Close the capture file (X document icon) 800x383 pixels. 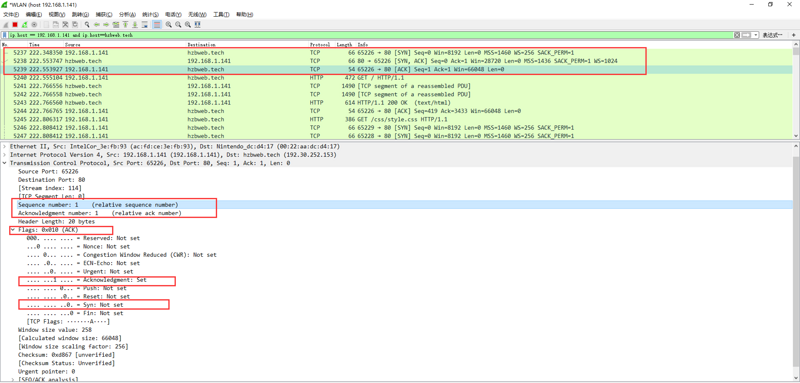(65, 25)
